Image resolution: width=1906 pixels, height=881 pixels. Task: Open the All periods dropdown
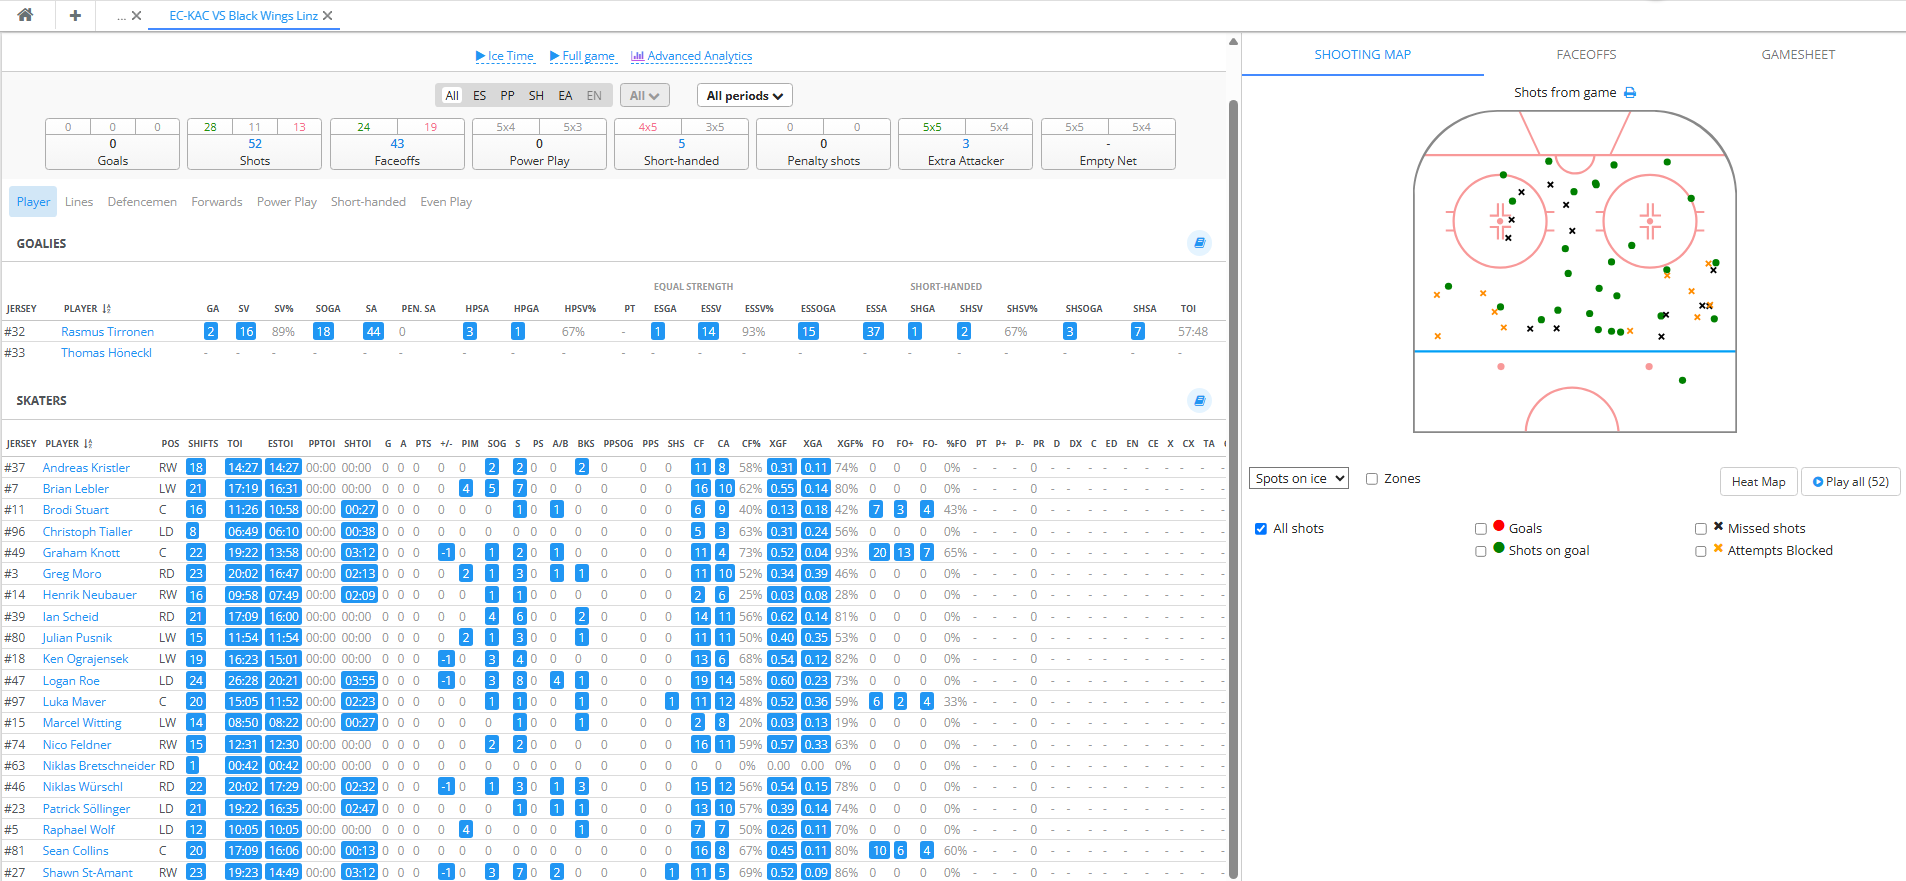[x=744, y=96]
